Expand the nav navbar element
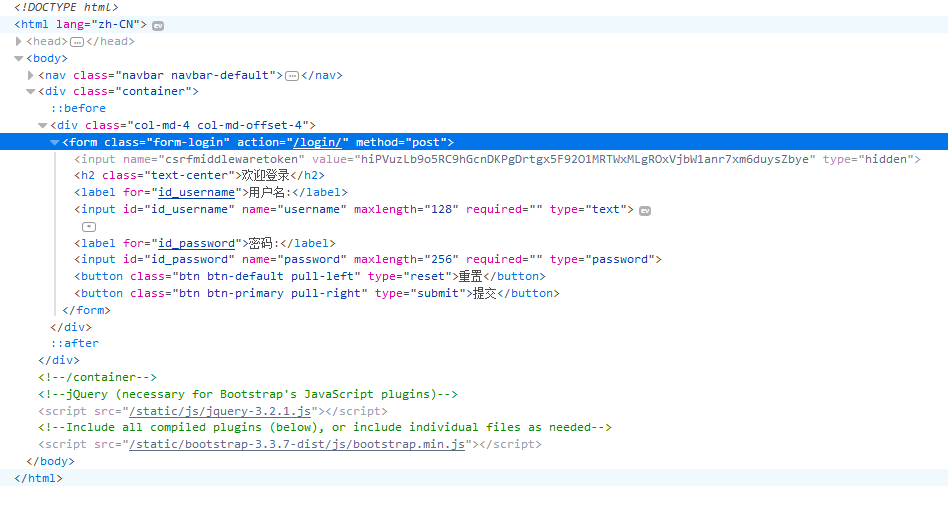The width and height of the screenshot is (948, 505). point(31,75)
